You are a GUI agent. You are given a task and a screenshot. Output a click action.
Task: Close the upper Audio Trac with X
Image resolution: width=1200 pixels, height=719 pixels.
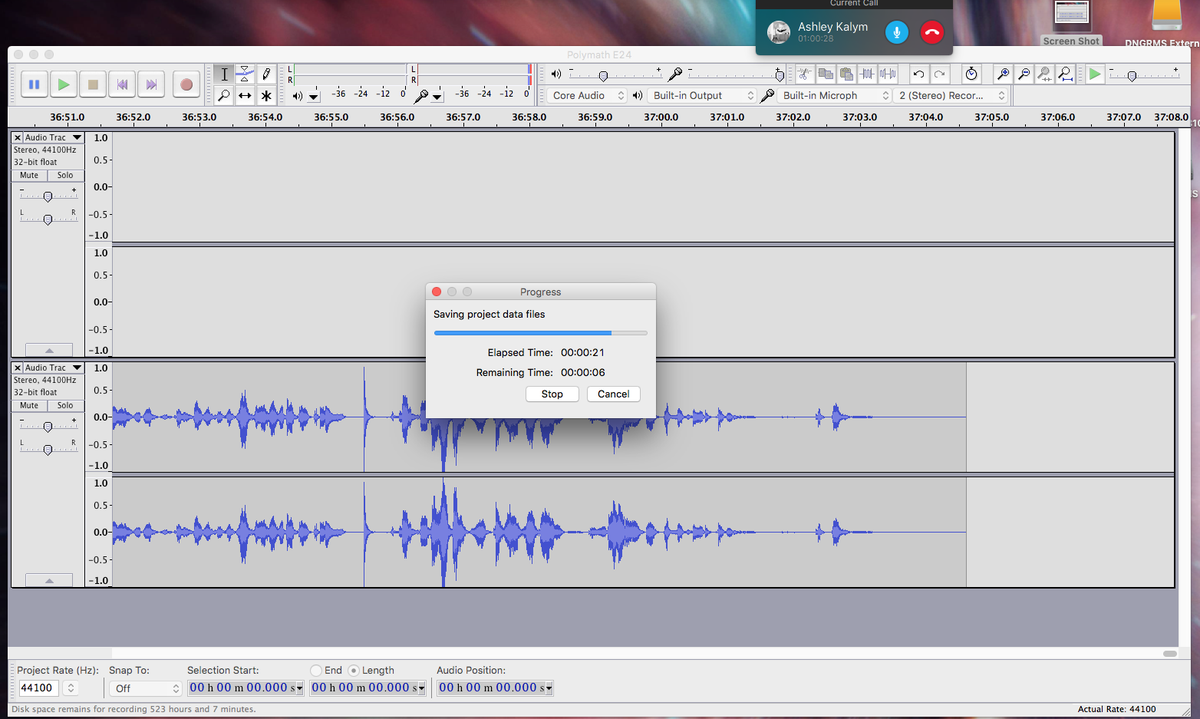click(18, 137)
